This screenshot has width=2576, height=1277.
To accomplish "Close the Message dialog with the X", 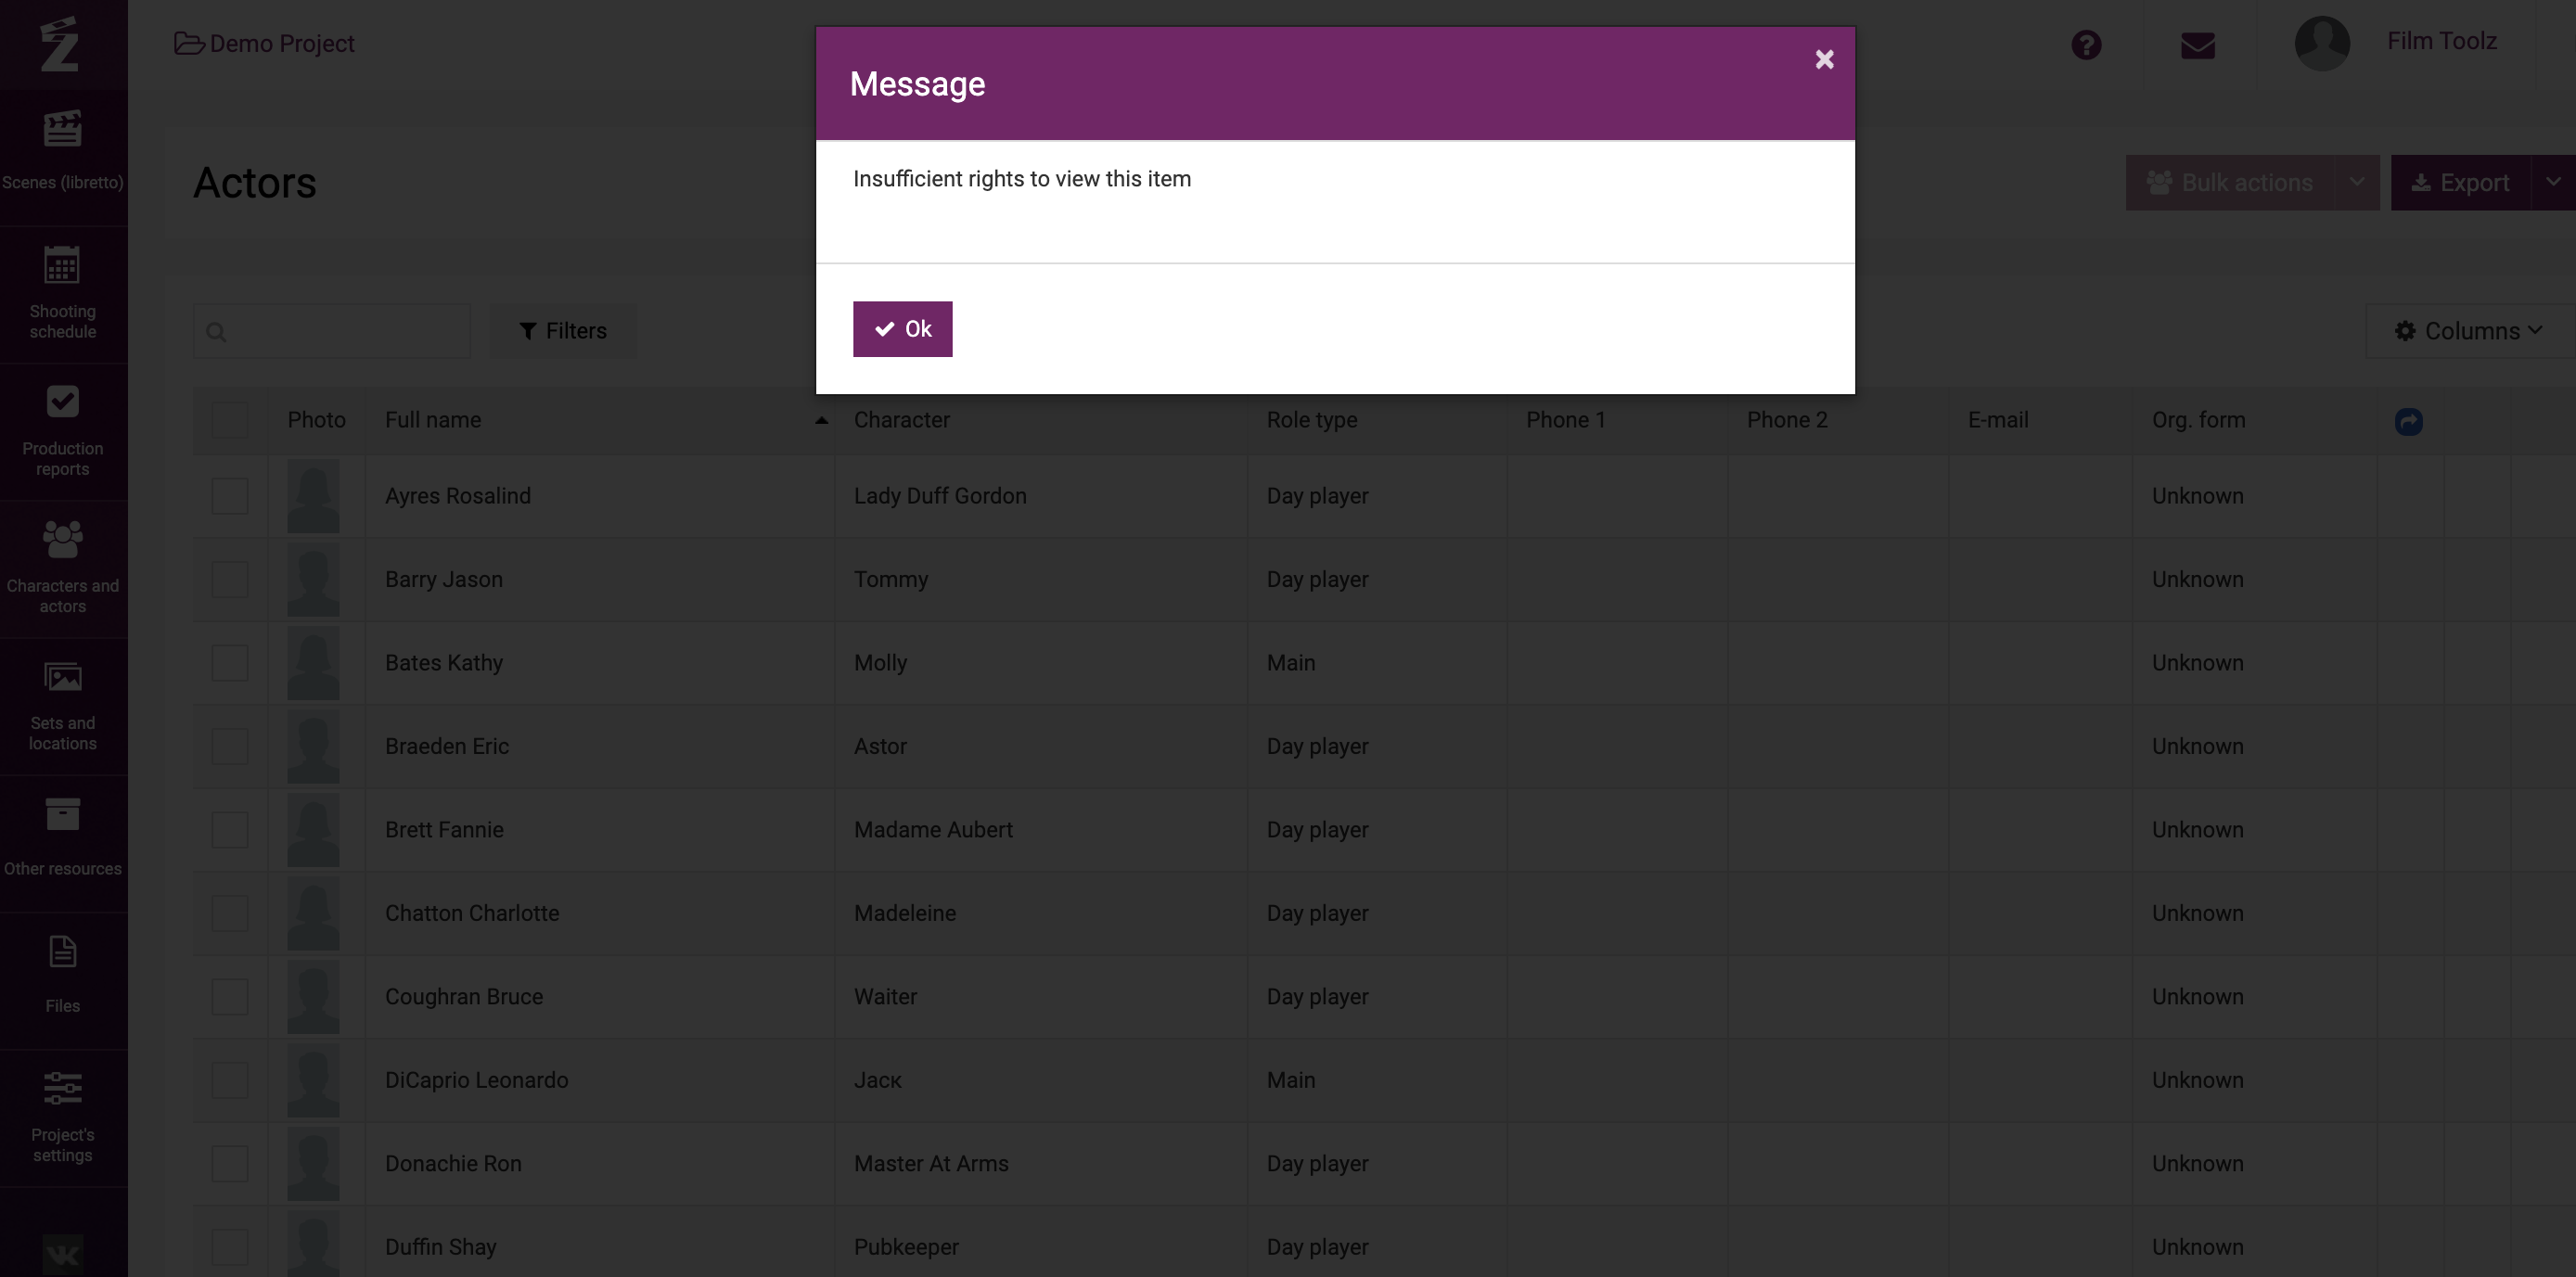I will 1824,60.
